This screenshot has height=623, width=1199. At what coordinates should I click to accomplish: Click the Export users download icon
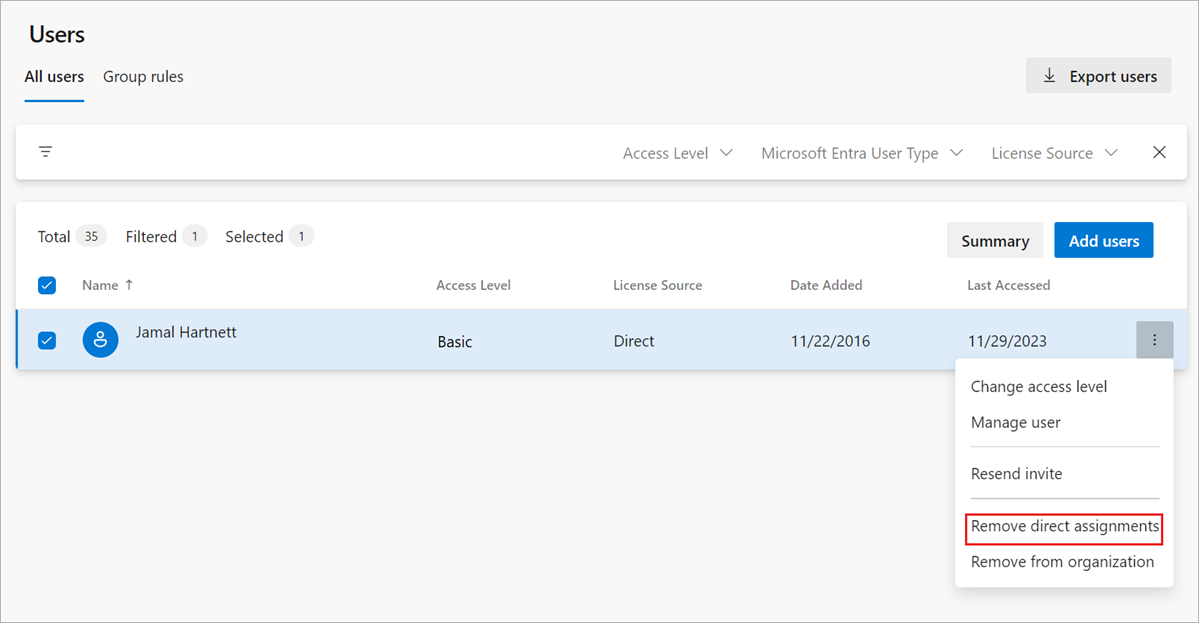point(1049,75)
